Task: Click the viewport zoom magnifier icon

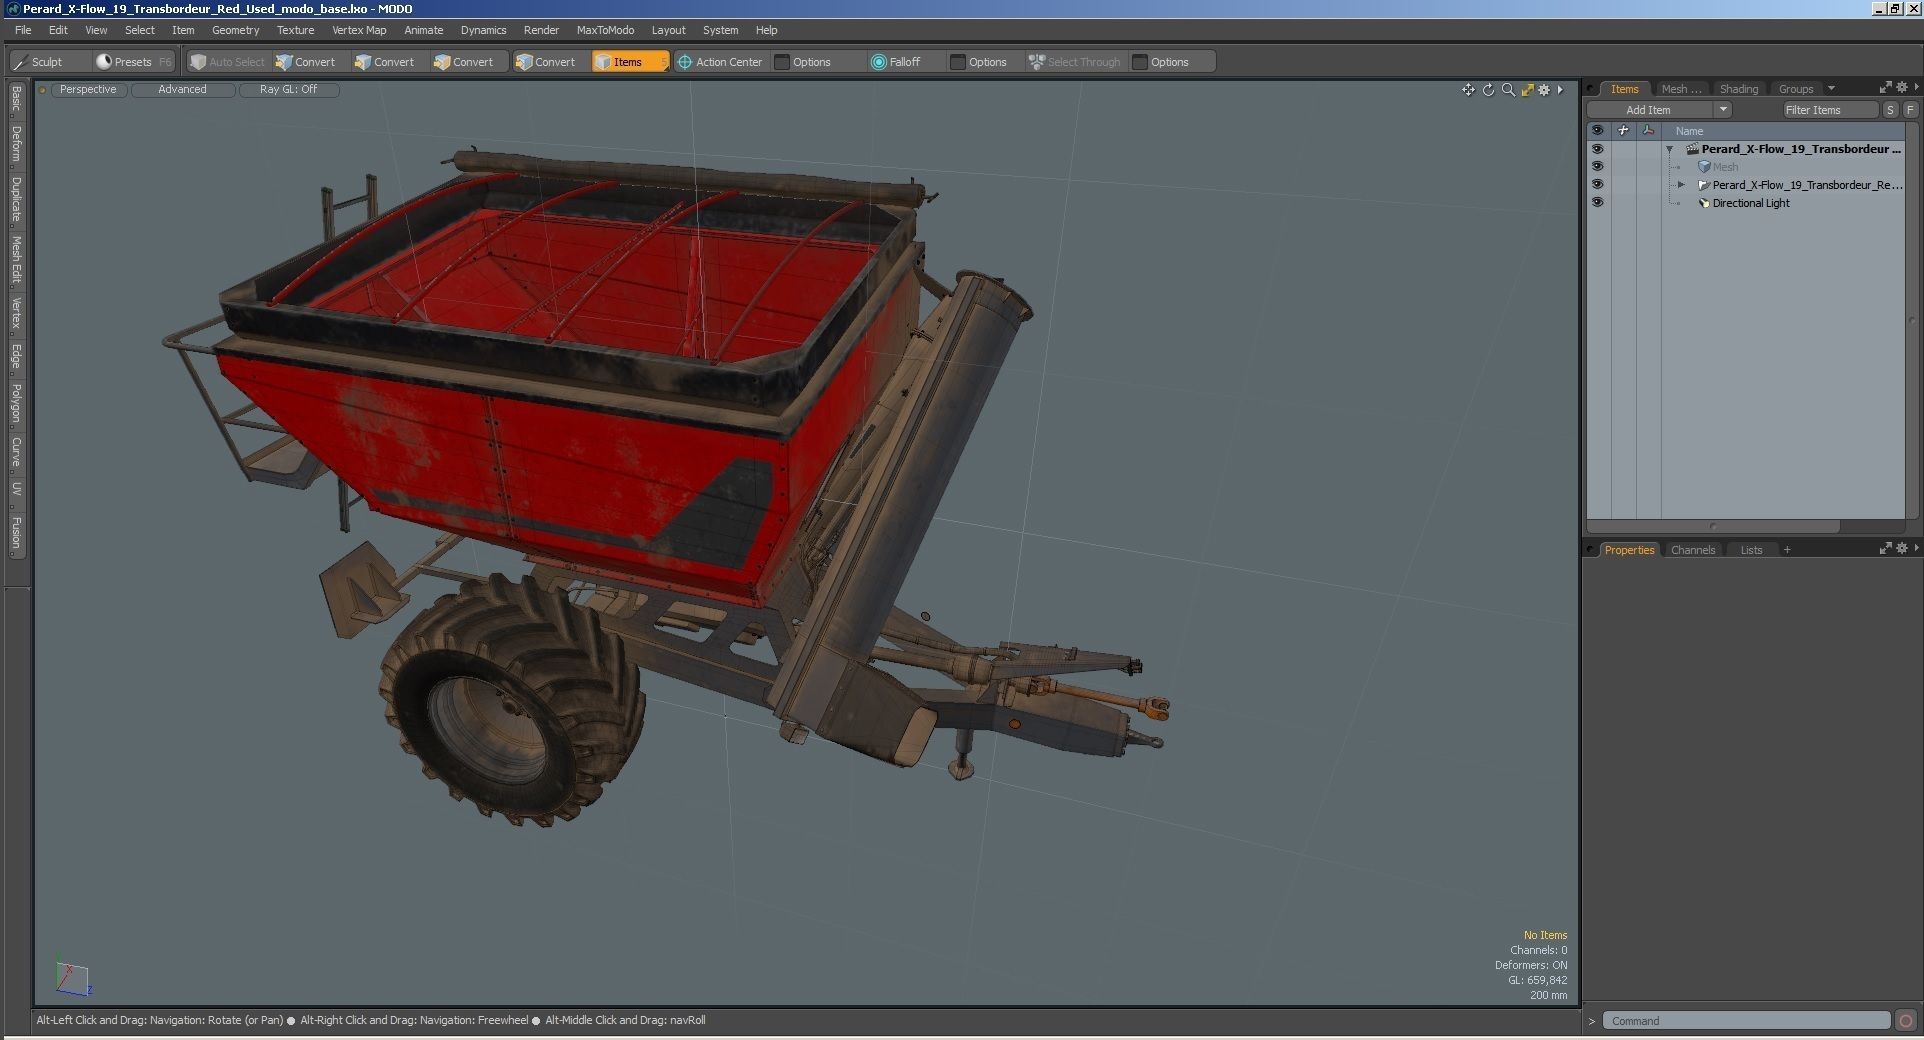Action: pyautogui.click(x=1508, y=90)
